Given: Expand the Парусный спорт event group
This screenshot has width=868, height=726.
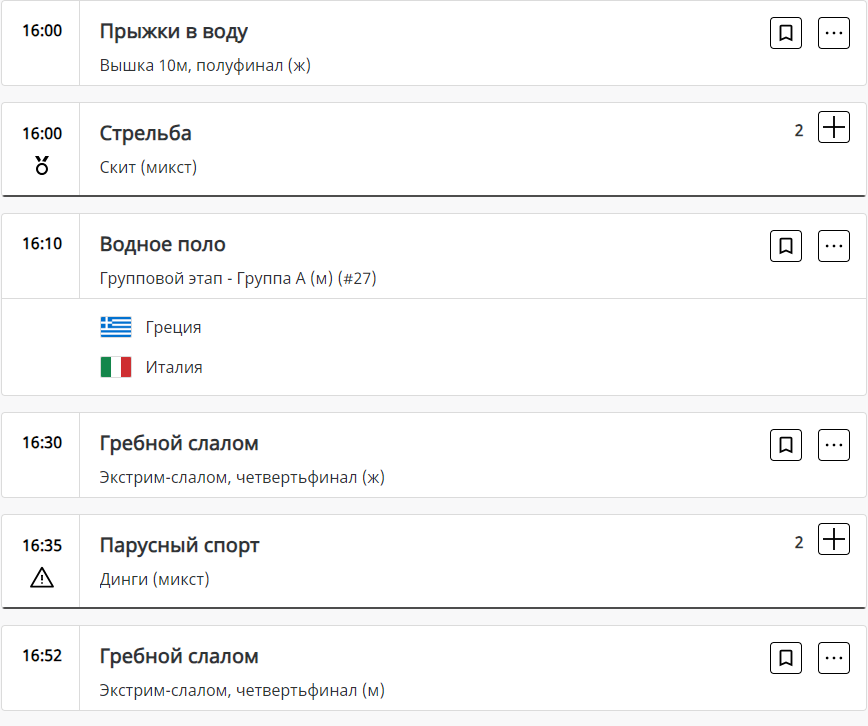Looking at the screenshot, I should pos(834,539).
